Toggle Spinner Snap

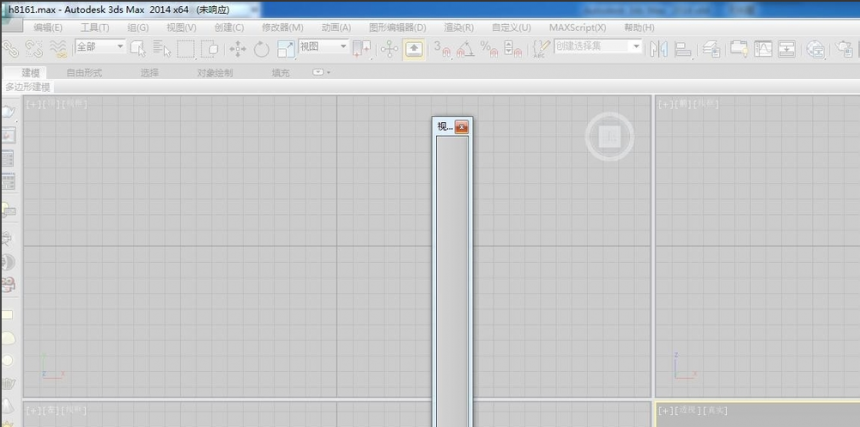[512, 49]
